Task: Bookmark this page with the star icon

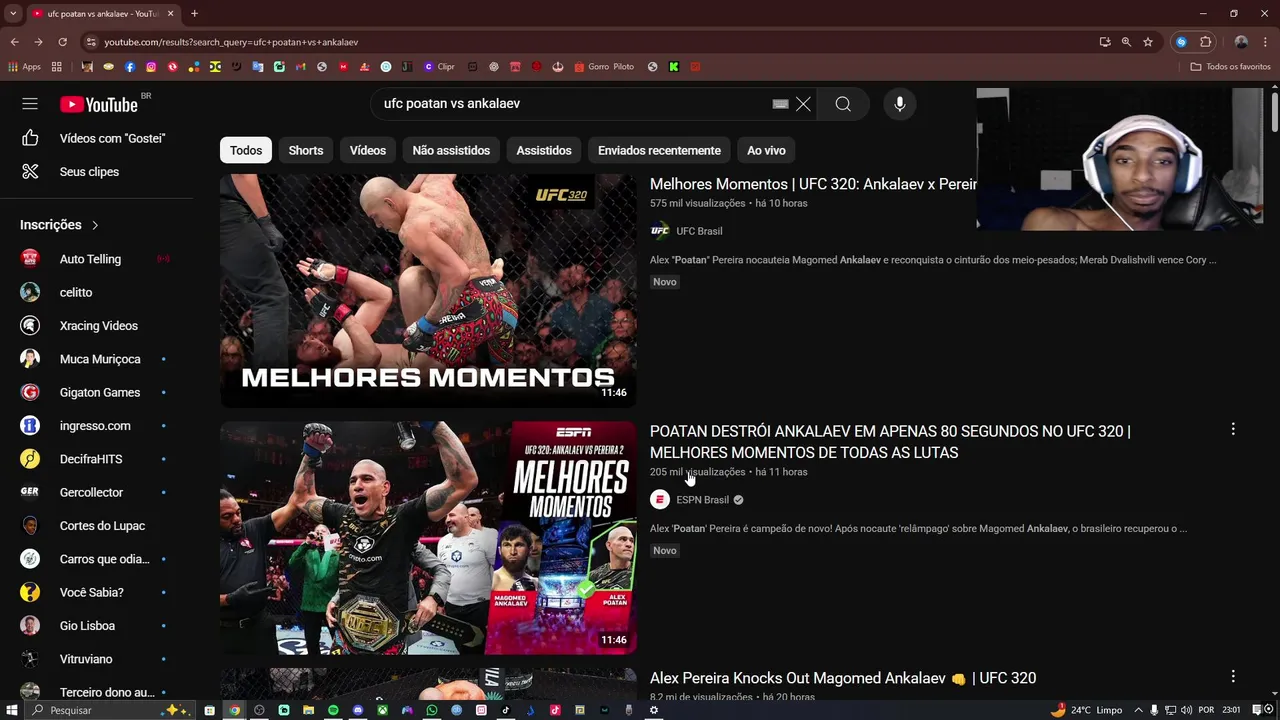Action: [1148, 42]
